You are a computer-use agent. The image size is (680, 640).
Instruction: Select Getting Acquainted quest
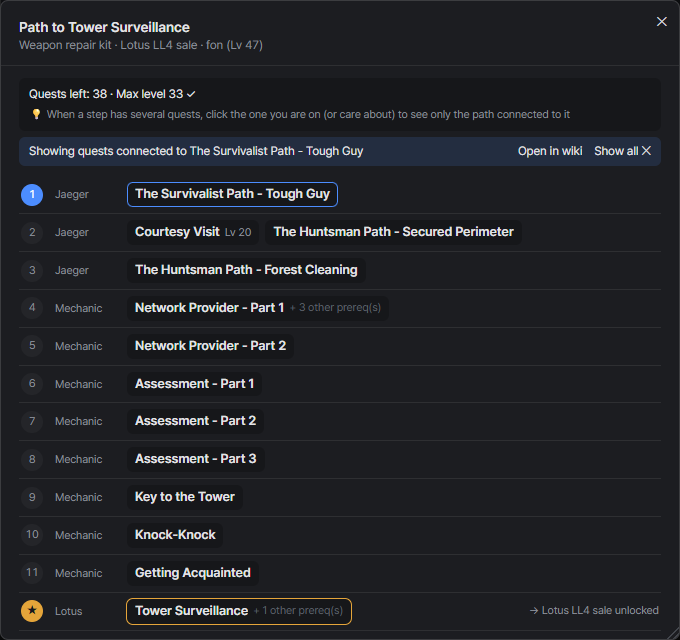coord(193,573)
